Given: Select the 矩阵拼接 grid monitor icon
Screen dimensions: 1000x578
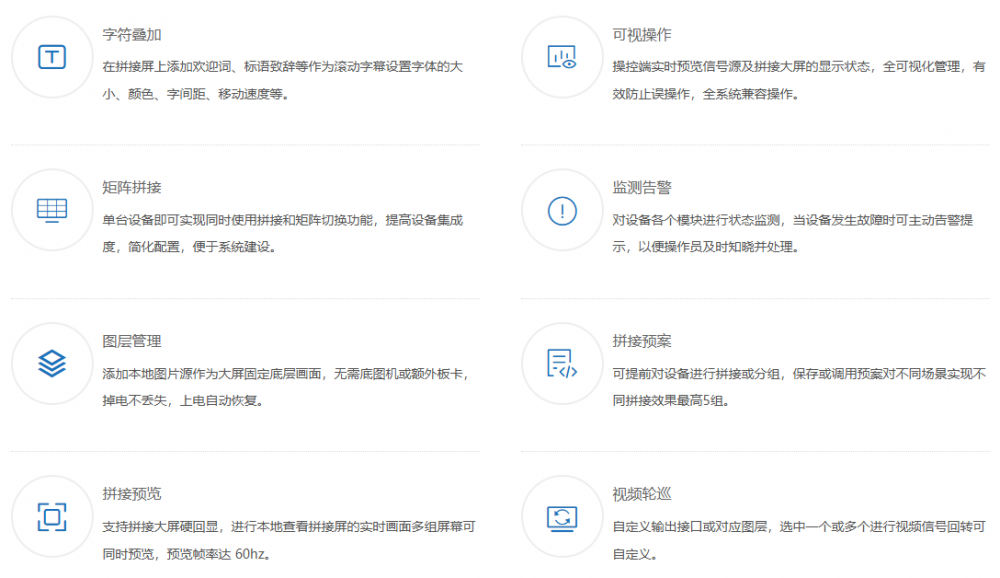Looking at the screenshot, I should tap(52, 210).
